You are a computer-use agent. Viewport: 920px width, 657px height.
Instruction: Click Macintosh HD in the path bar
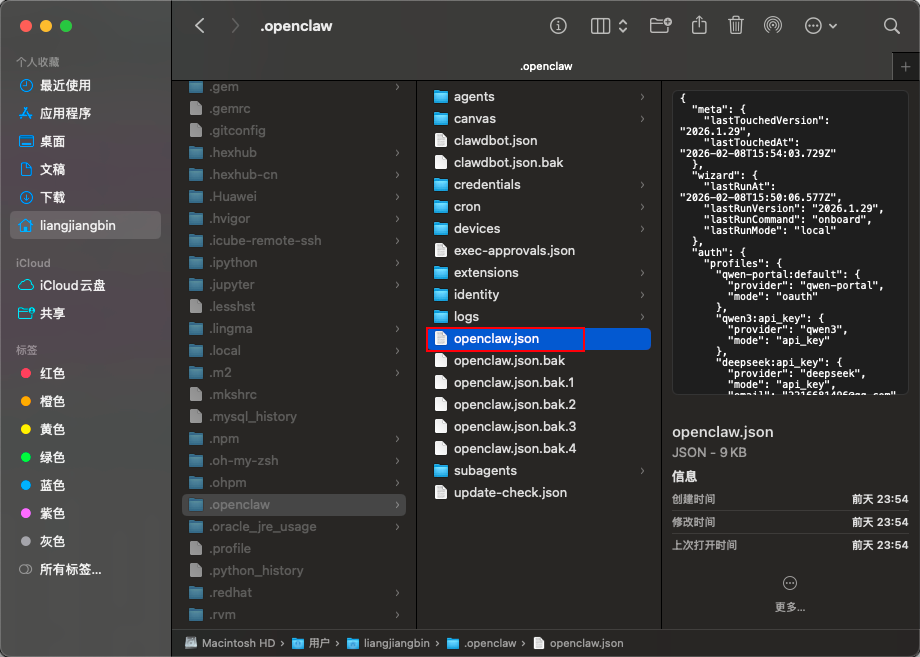(x=231, y=644)
